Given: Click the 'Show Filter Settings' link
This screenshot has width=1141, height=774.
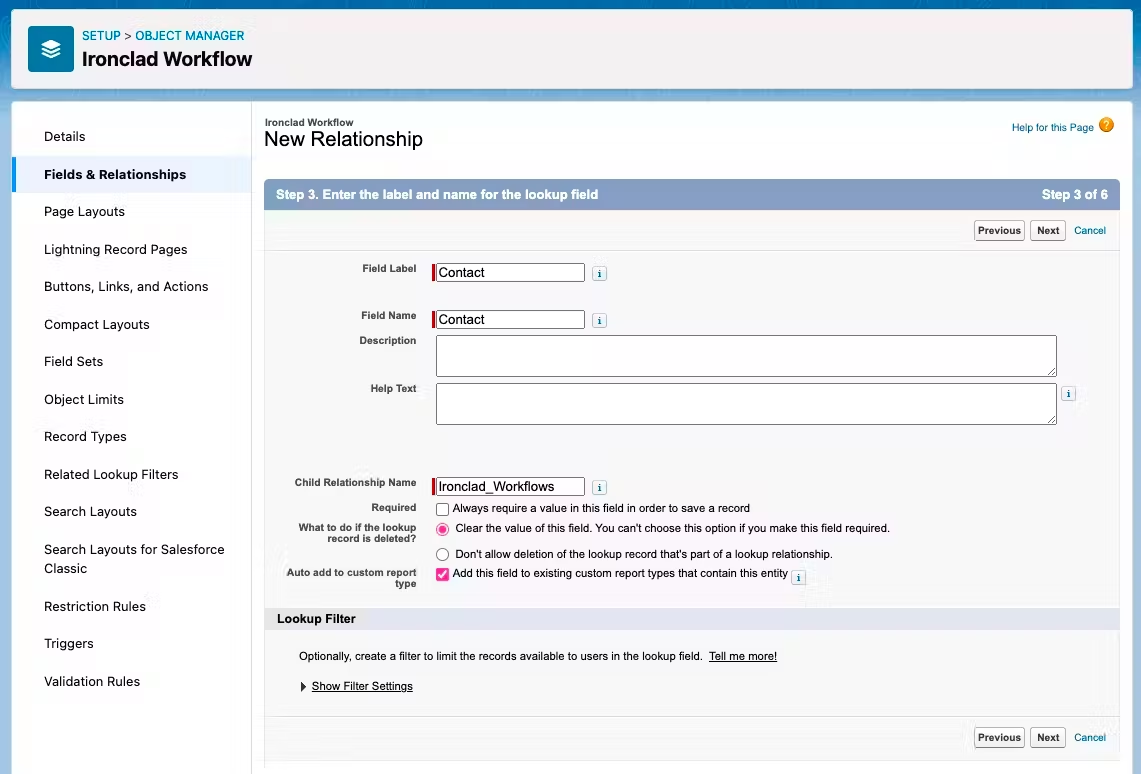Looking at the screenshot, I should click(362, 687).
